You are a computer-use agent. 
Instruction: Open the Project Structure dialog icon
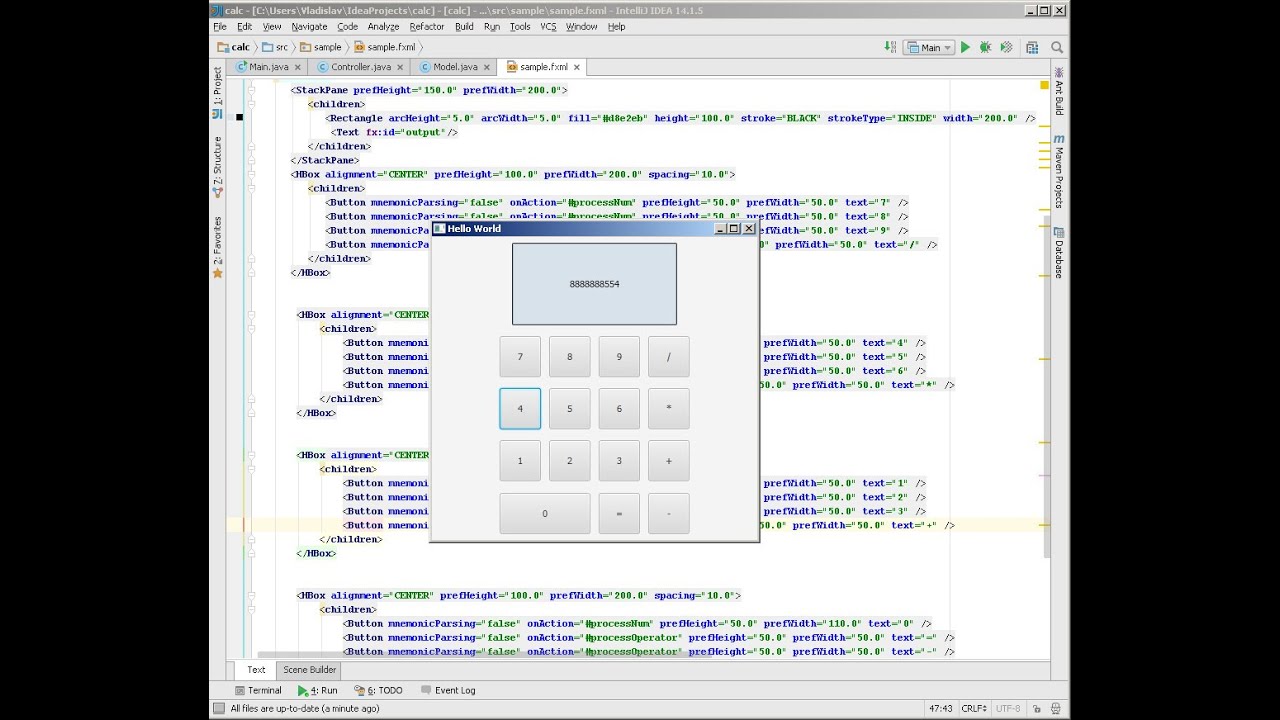point(1032,47)
